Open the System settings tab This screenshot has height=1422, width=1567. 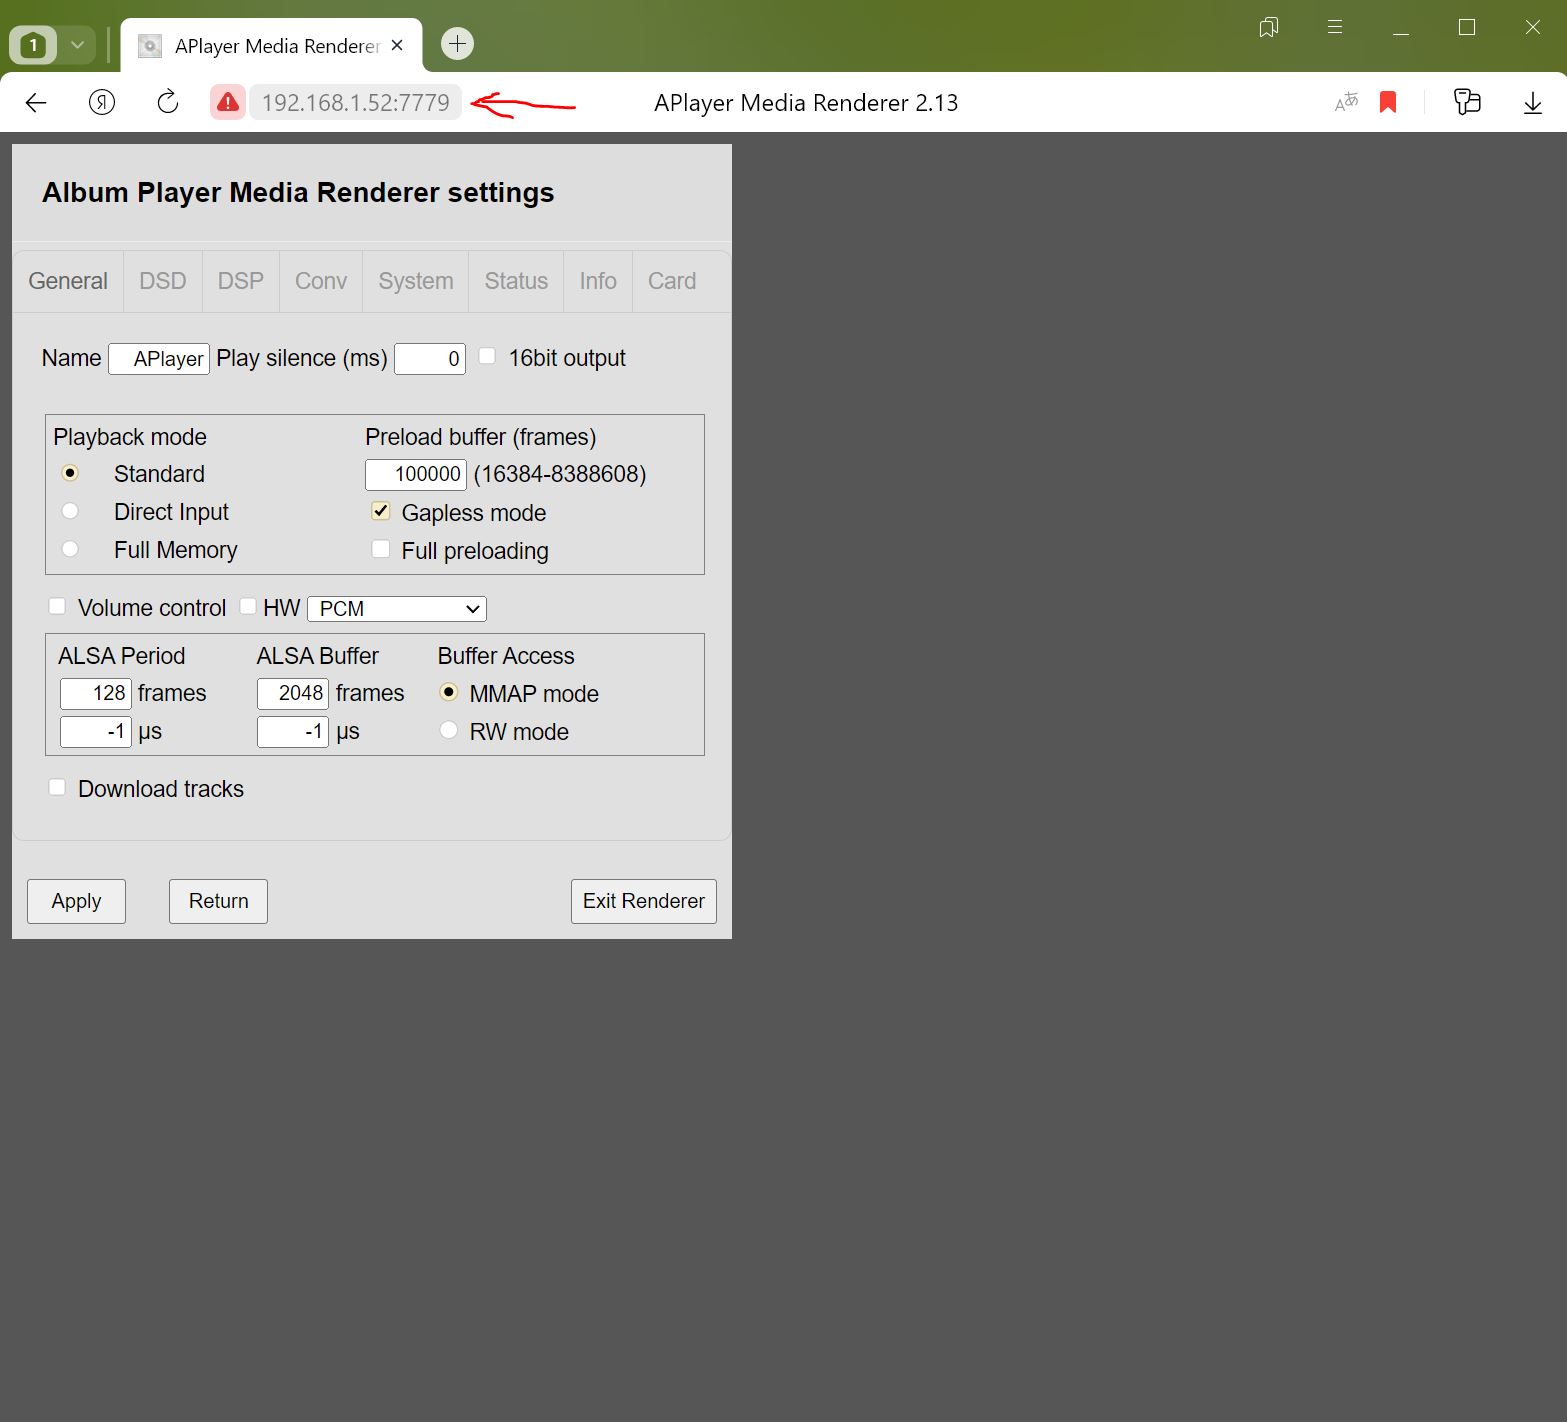coord(415,281)
